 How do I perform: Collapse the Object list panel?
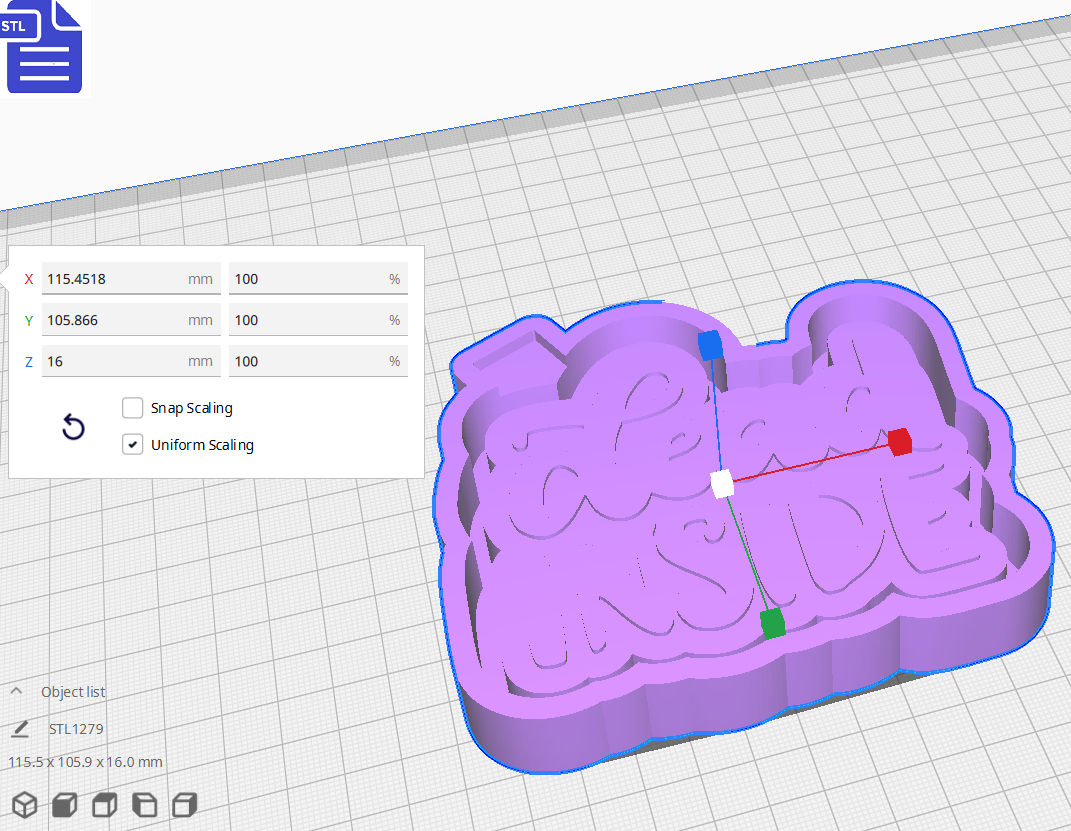14,690
